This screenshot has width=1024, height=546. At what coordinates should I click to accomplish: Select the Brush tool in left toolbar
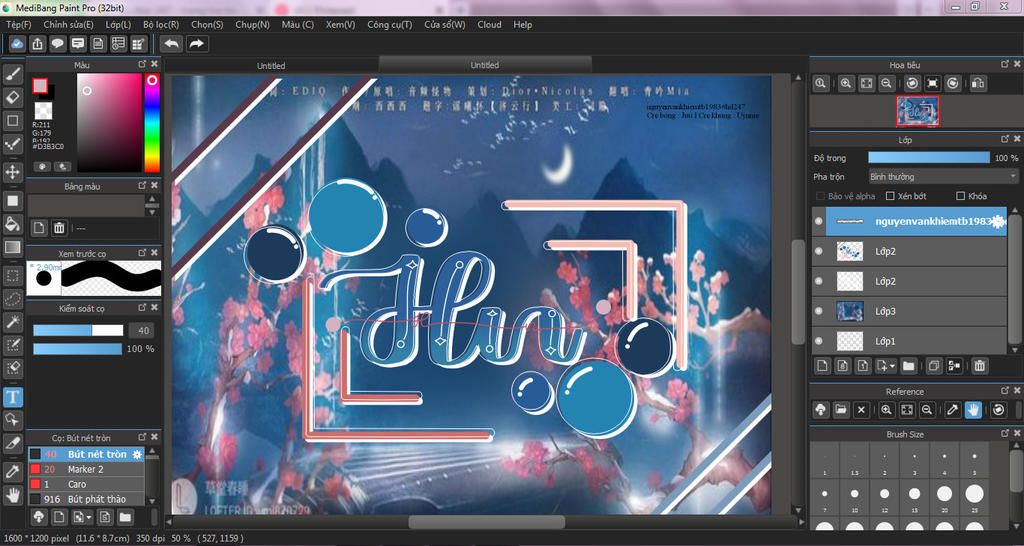13,74
